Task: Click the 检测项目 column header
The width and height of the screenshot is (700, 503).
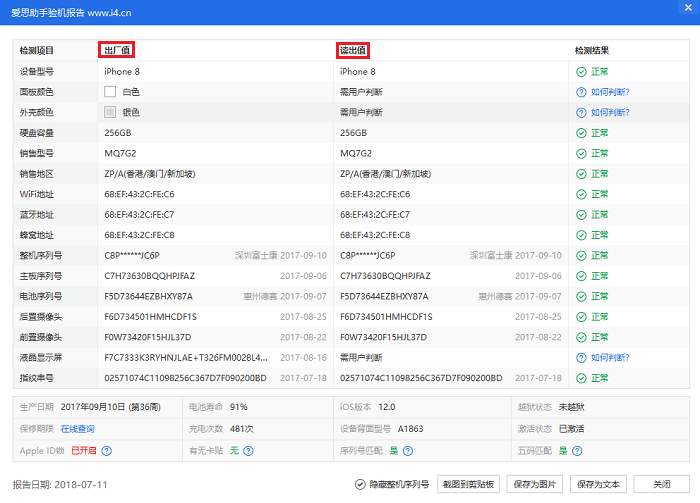Action: tap(36, 50)
